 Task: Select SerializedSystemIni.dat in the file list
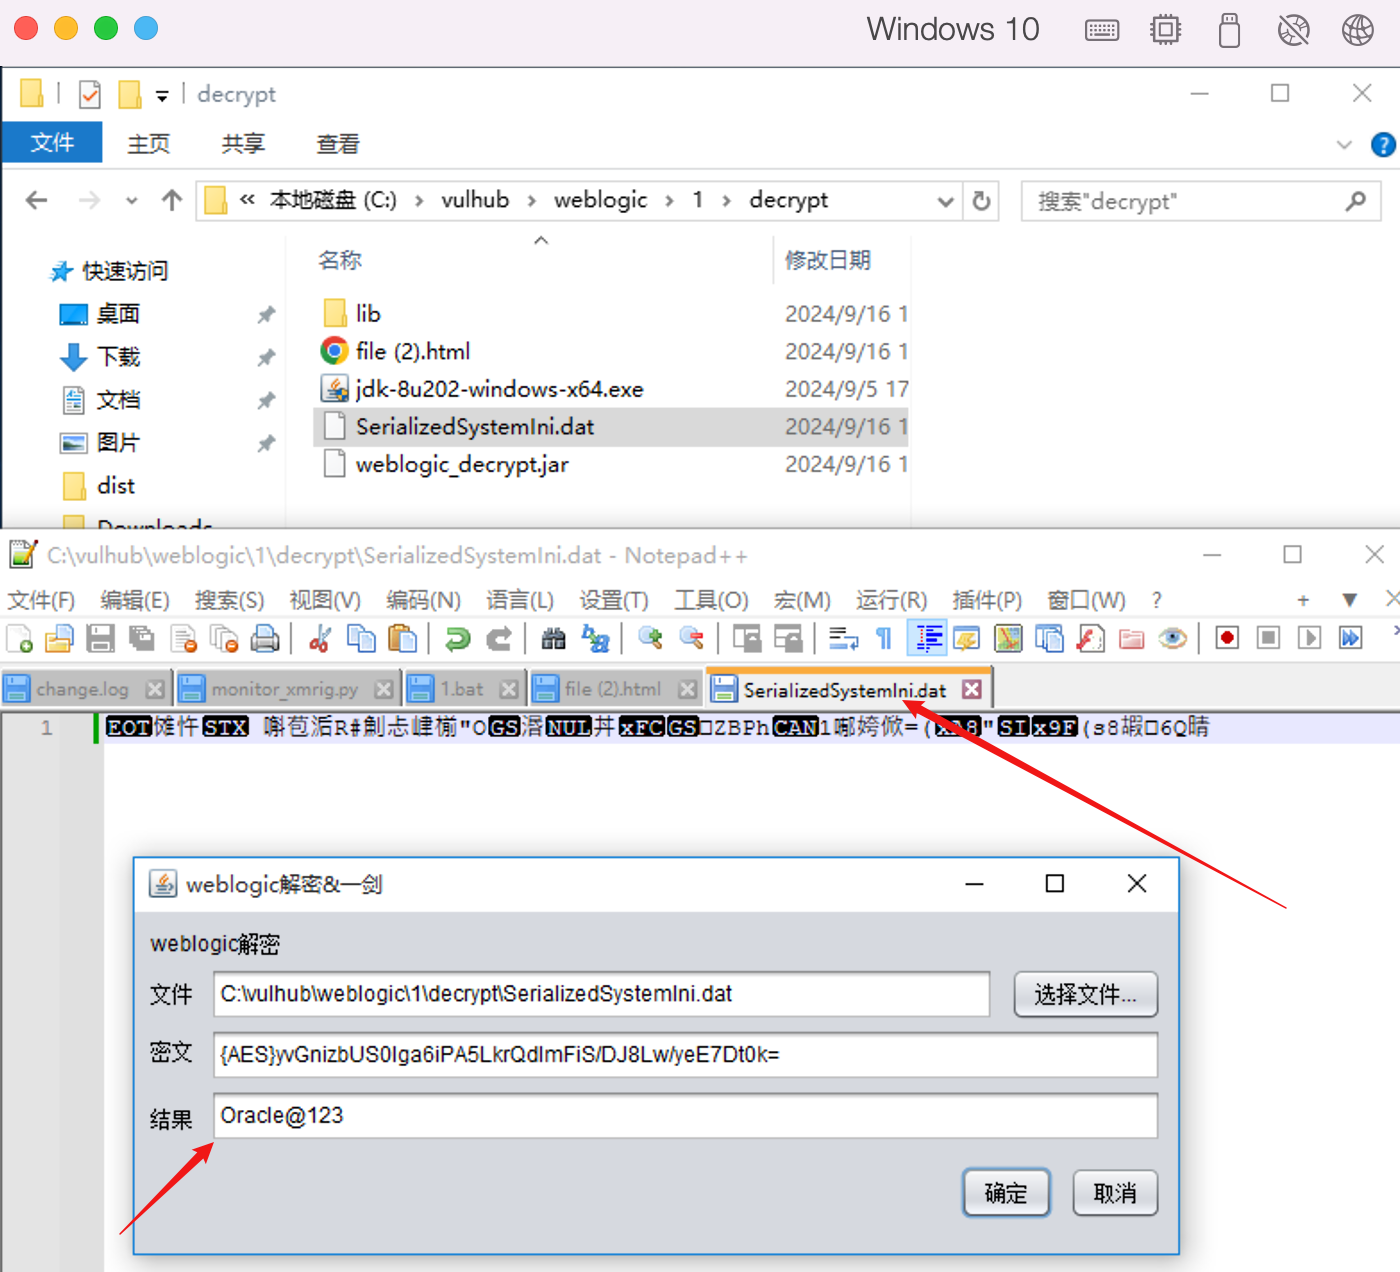click(x=474, y=426)
